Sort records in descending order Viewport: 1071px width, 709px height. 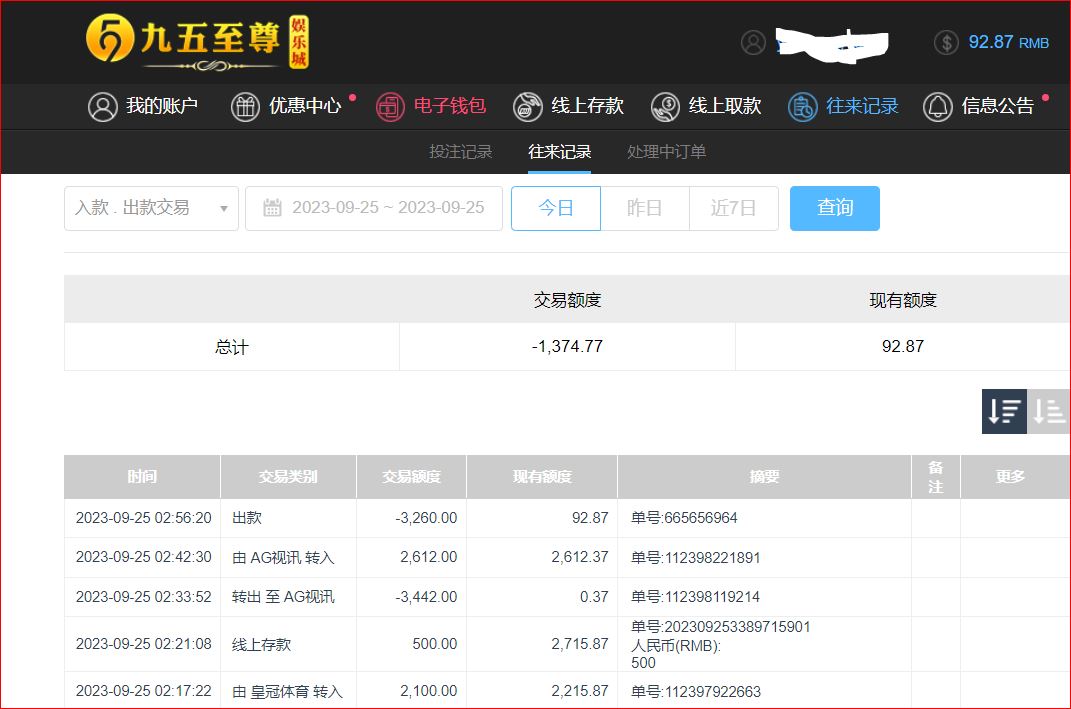[1004, 411]
